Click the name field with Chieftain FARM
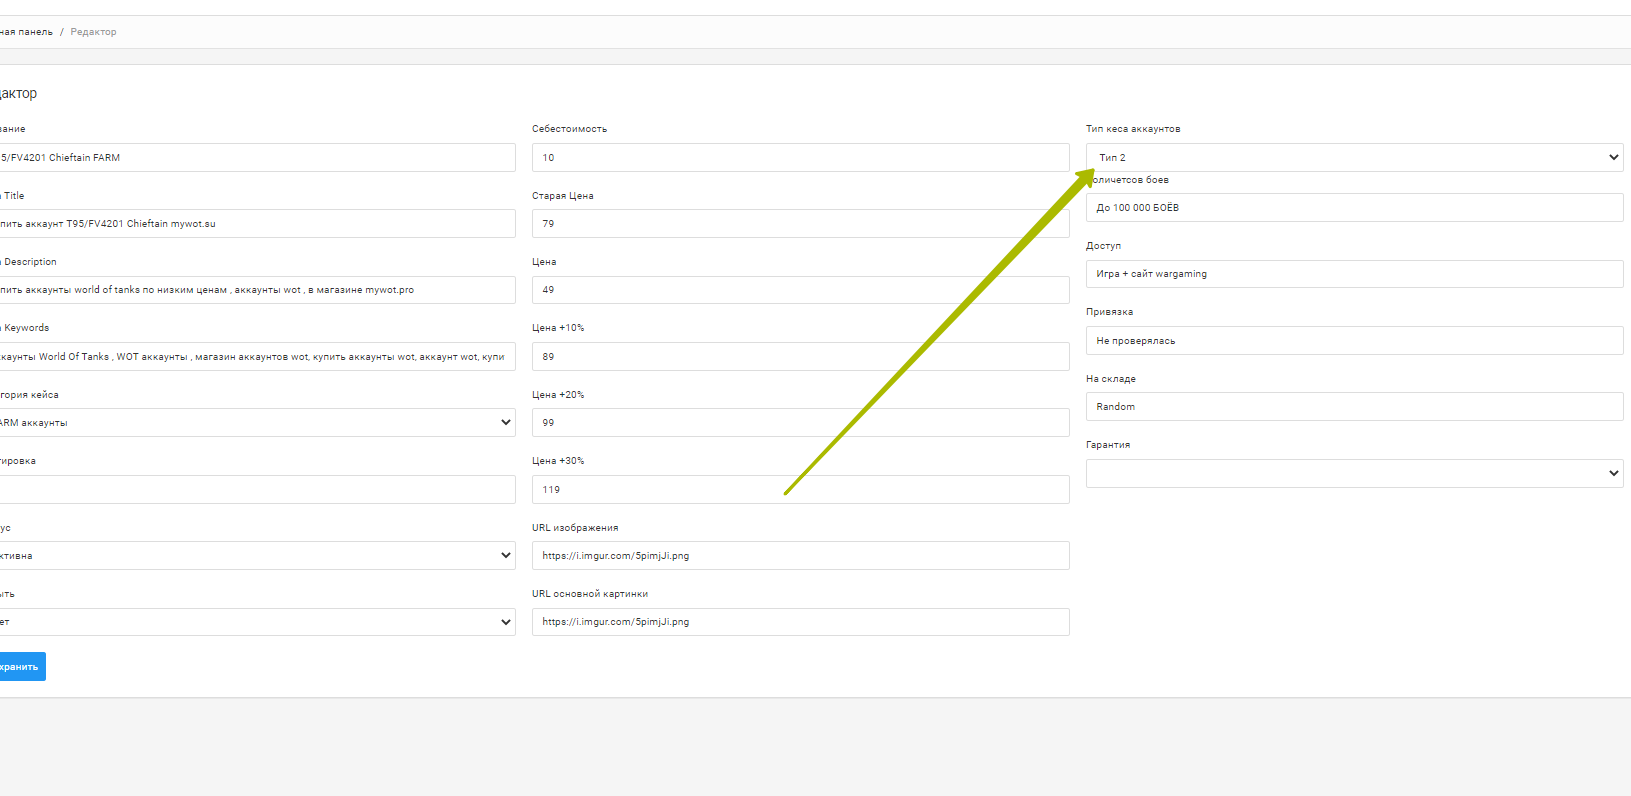Image resolution: width=1631 pixels, height=796 pixels. coord(256,157)
